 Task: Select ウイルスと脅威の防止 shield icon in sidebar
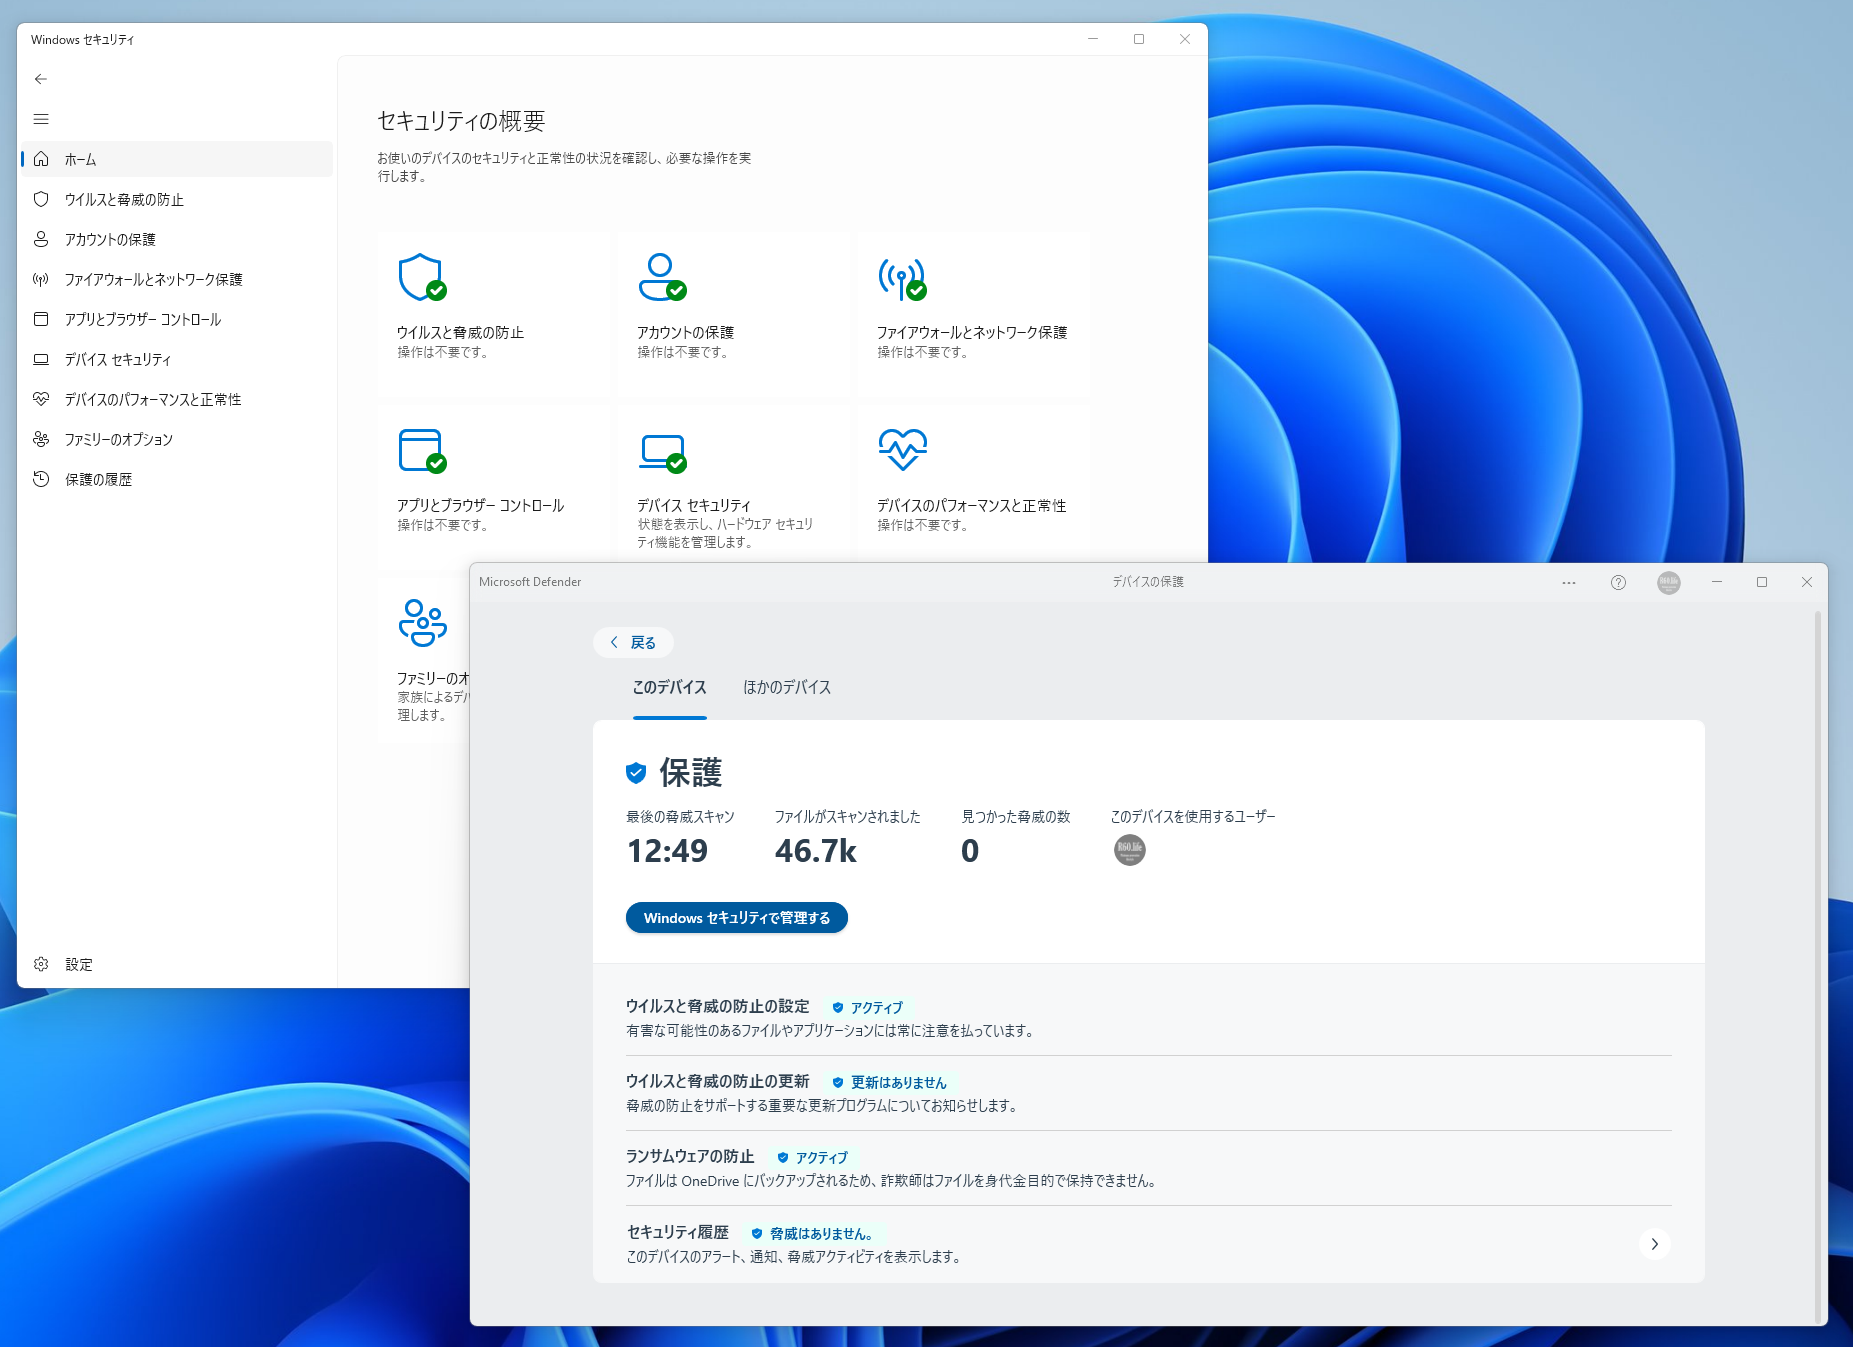pyautogui.click(x=41, y=199)
